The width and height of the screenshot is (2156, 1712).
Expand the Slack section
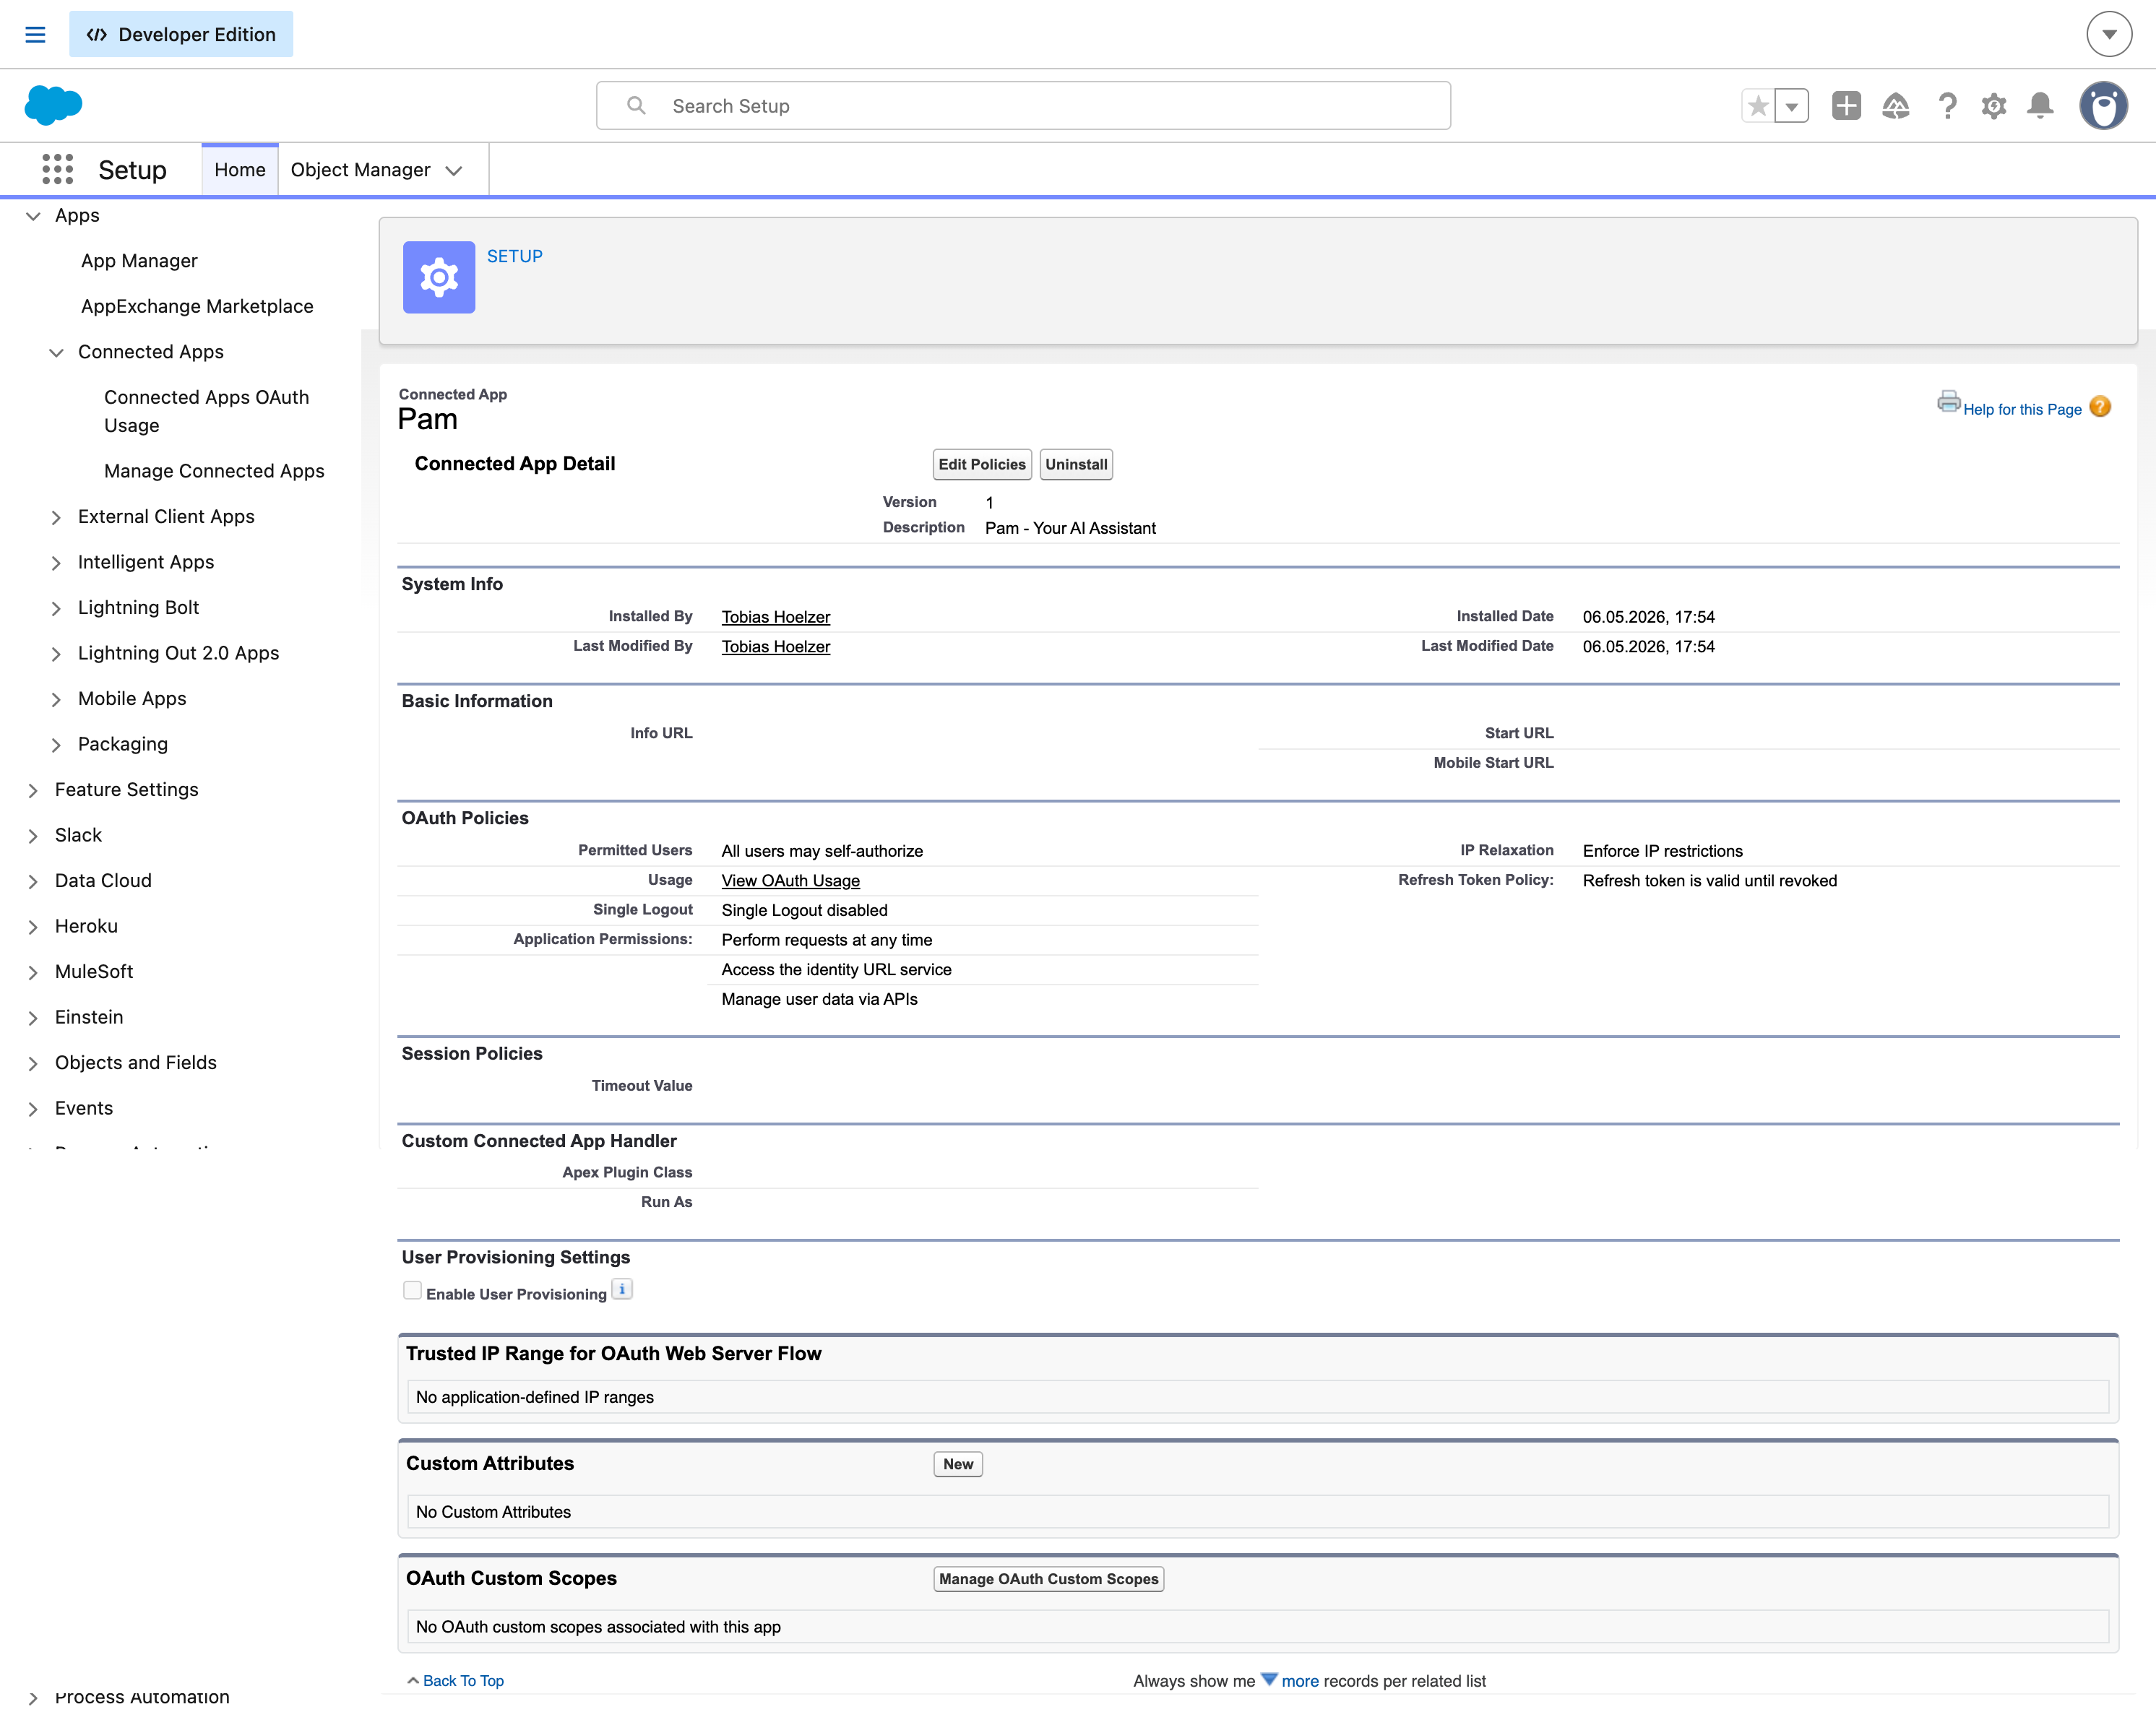click(x=33, y=836)
